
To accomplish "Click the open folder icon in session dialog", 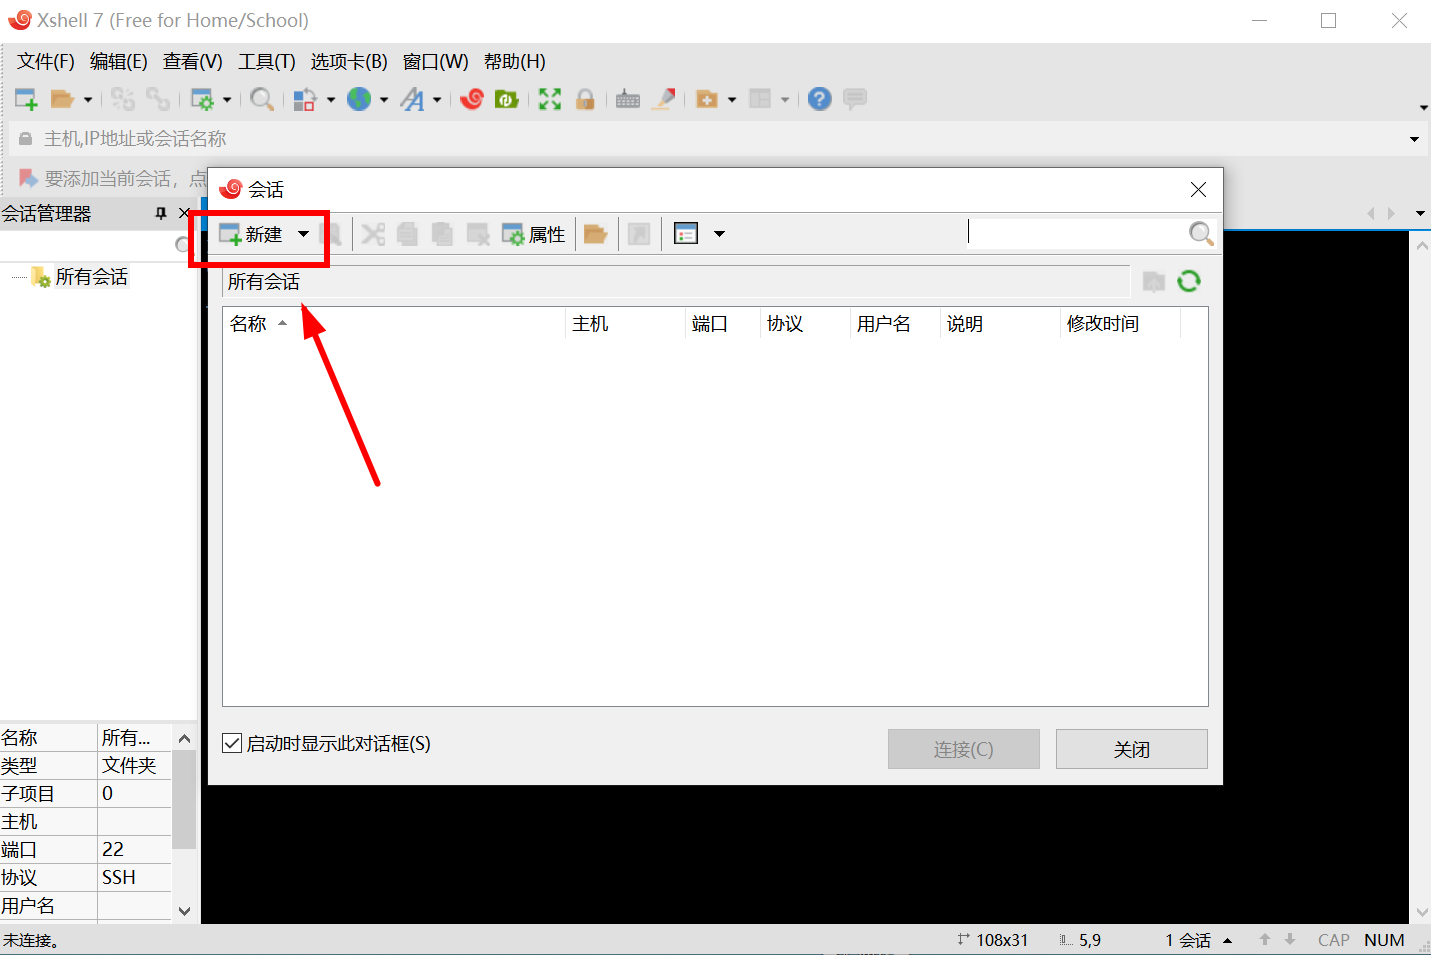I will pyautogui.click(x=596, y=235).
